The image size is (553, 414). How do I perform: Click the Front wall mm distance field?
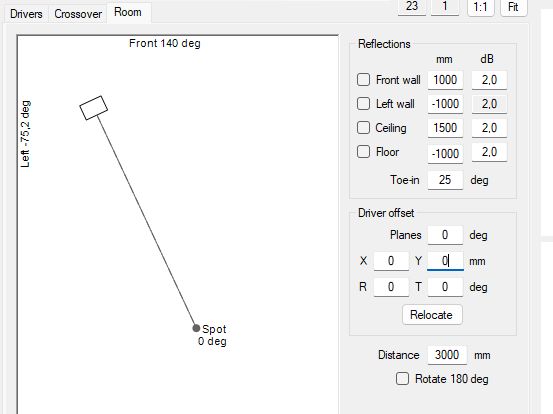[x=445, y=80]
